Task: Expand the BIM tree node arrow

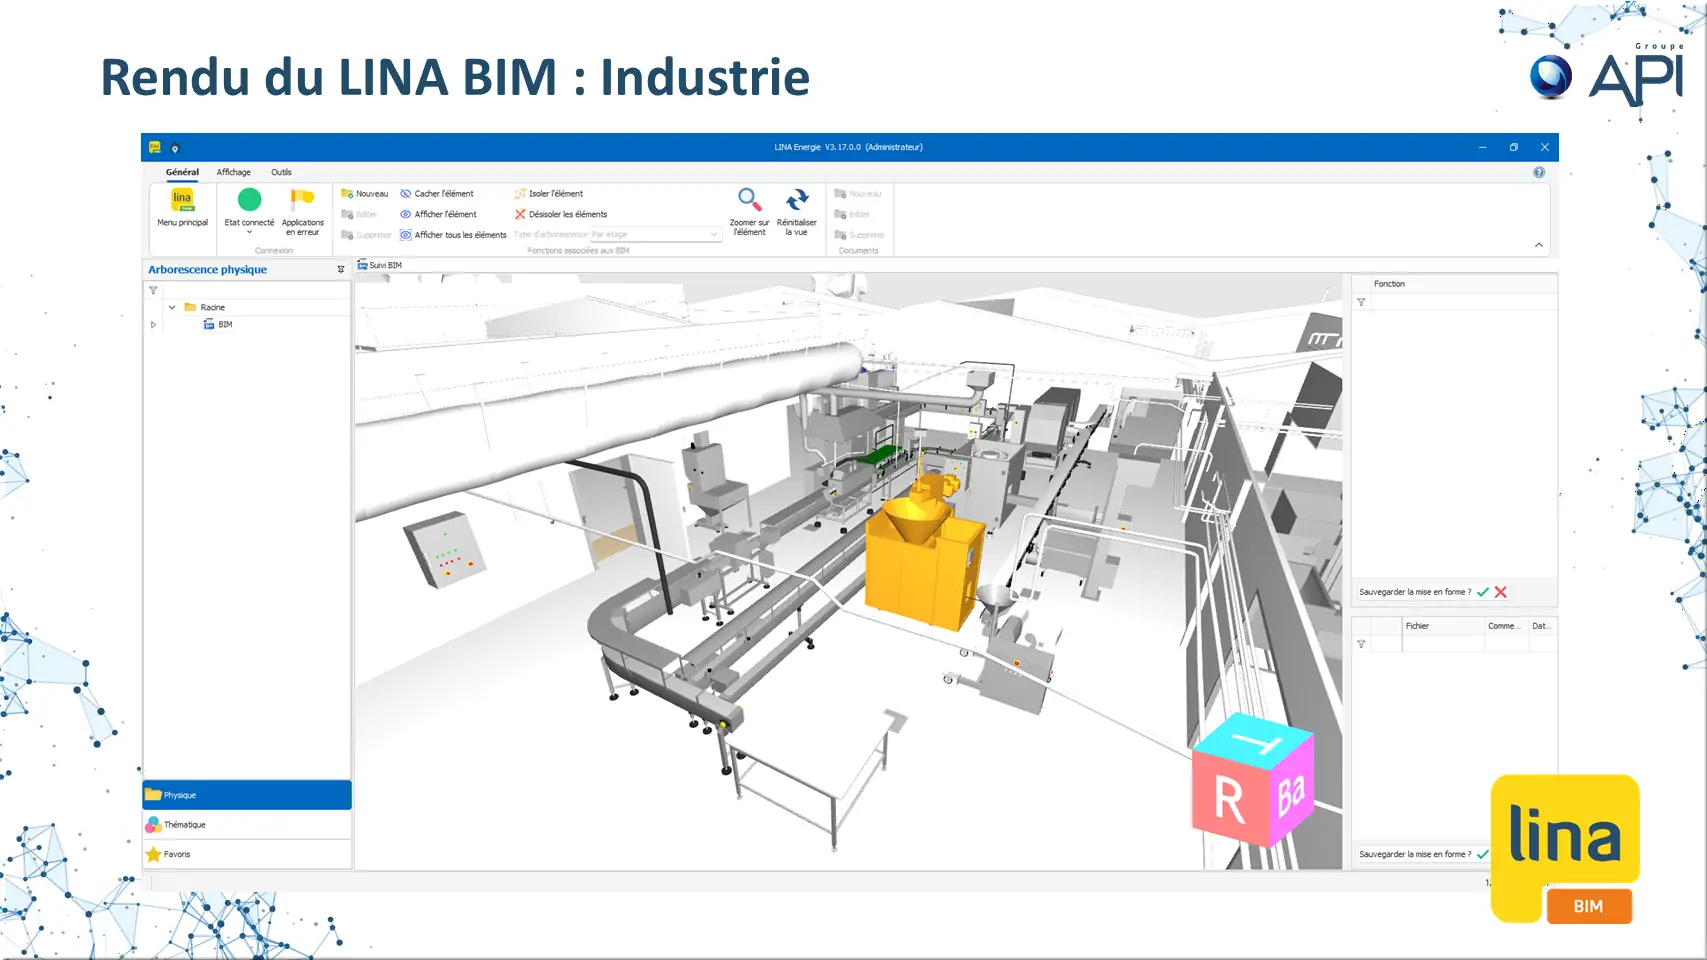Action: click(153, 325)
